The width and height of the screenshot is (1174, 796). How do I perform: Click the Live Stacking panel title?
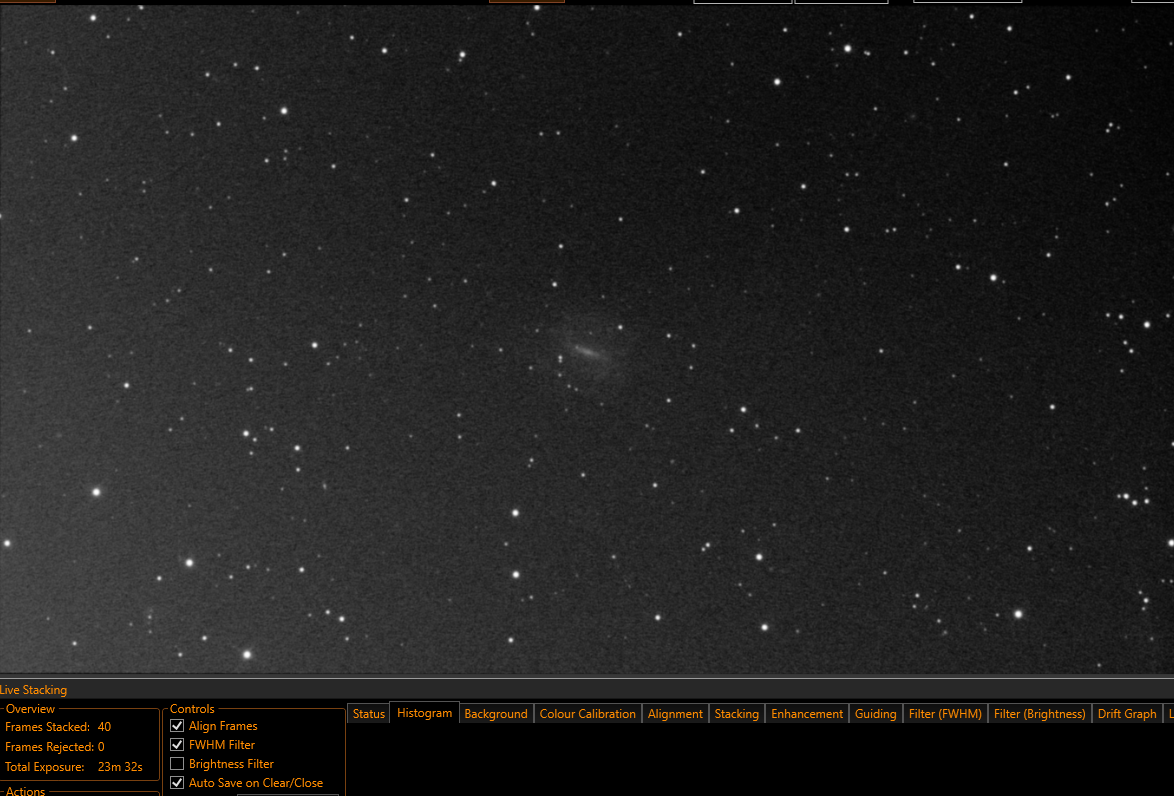(x=34, y=690)
